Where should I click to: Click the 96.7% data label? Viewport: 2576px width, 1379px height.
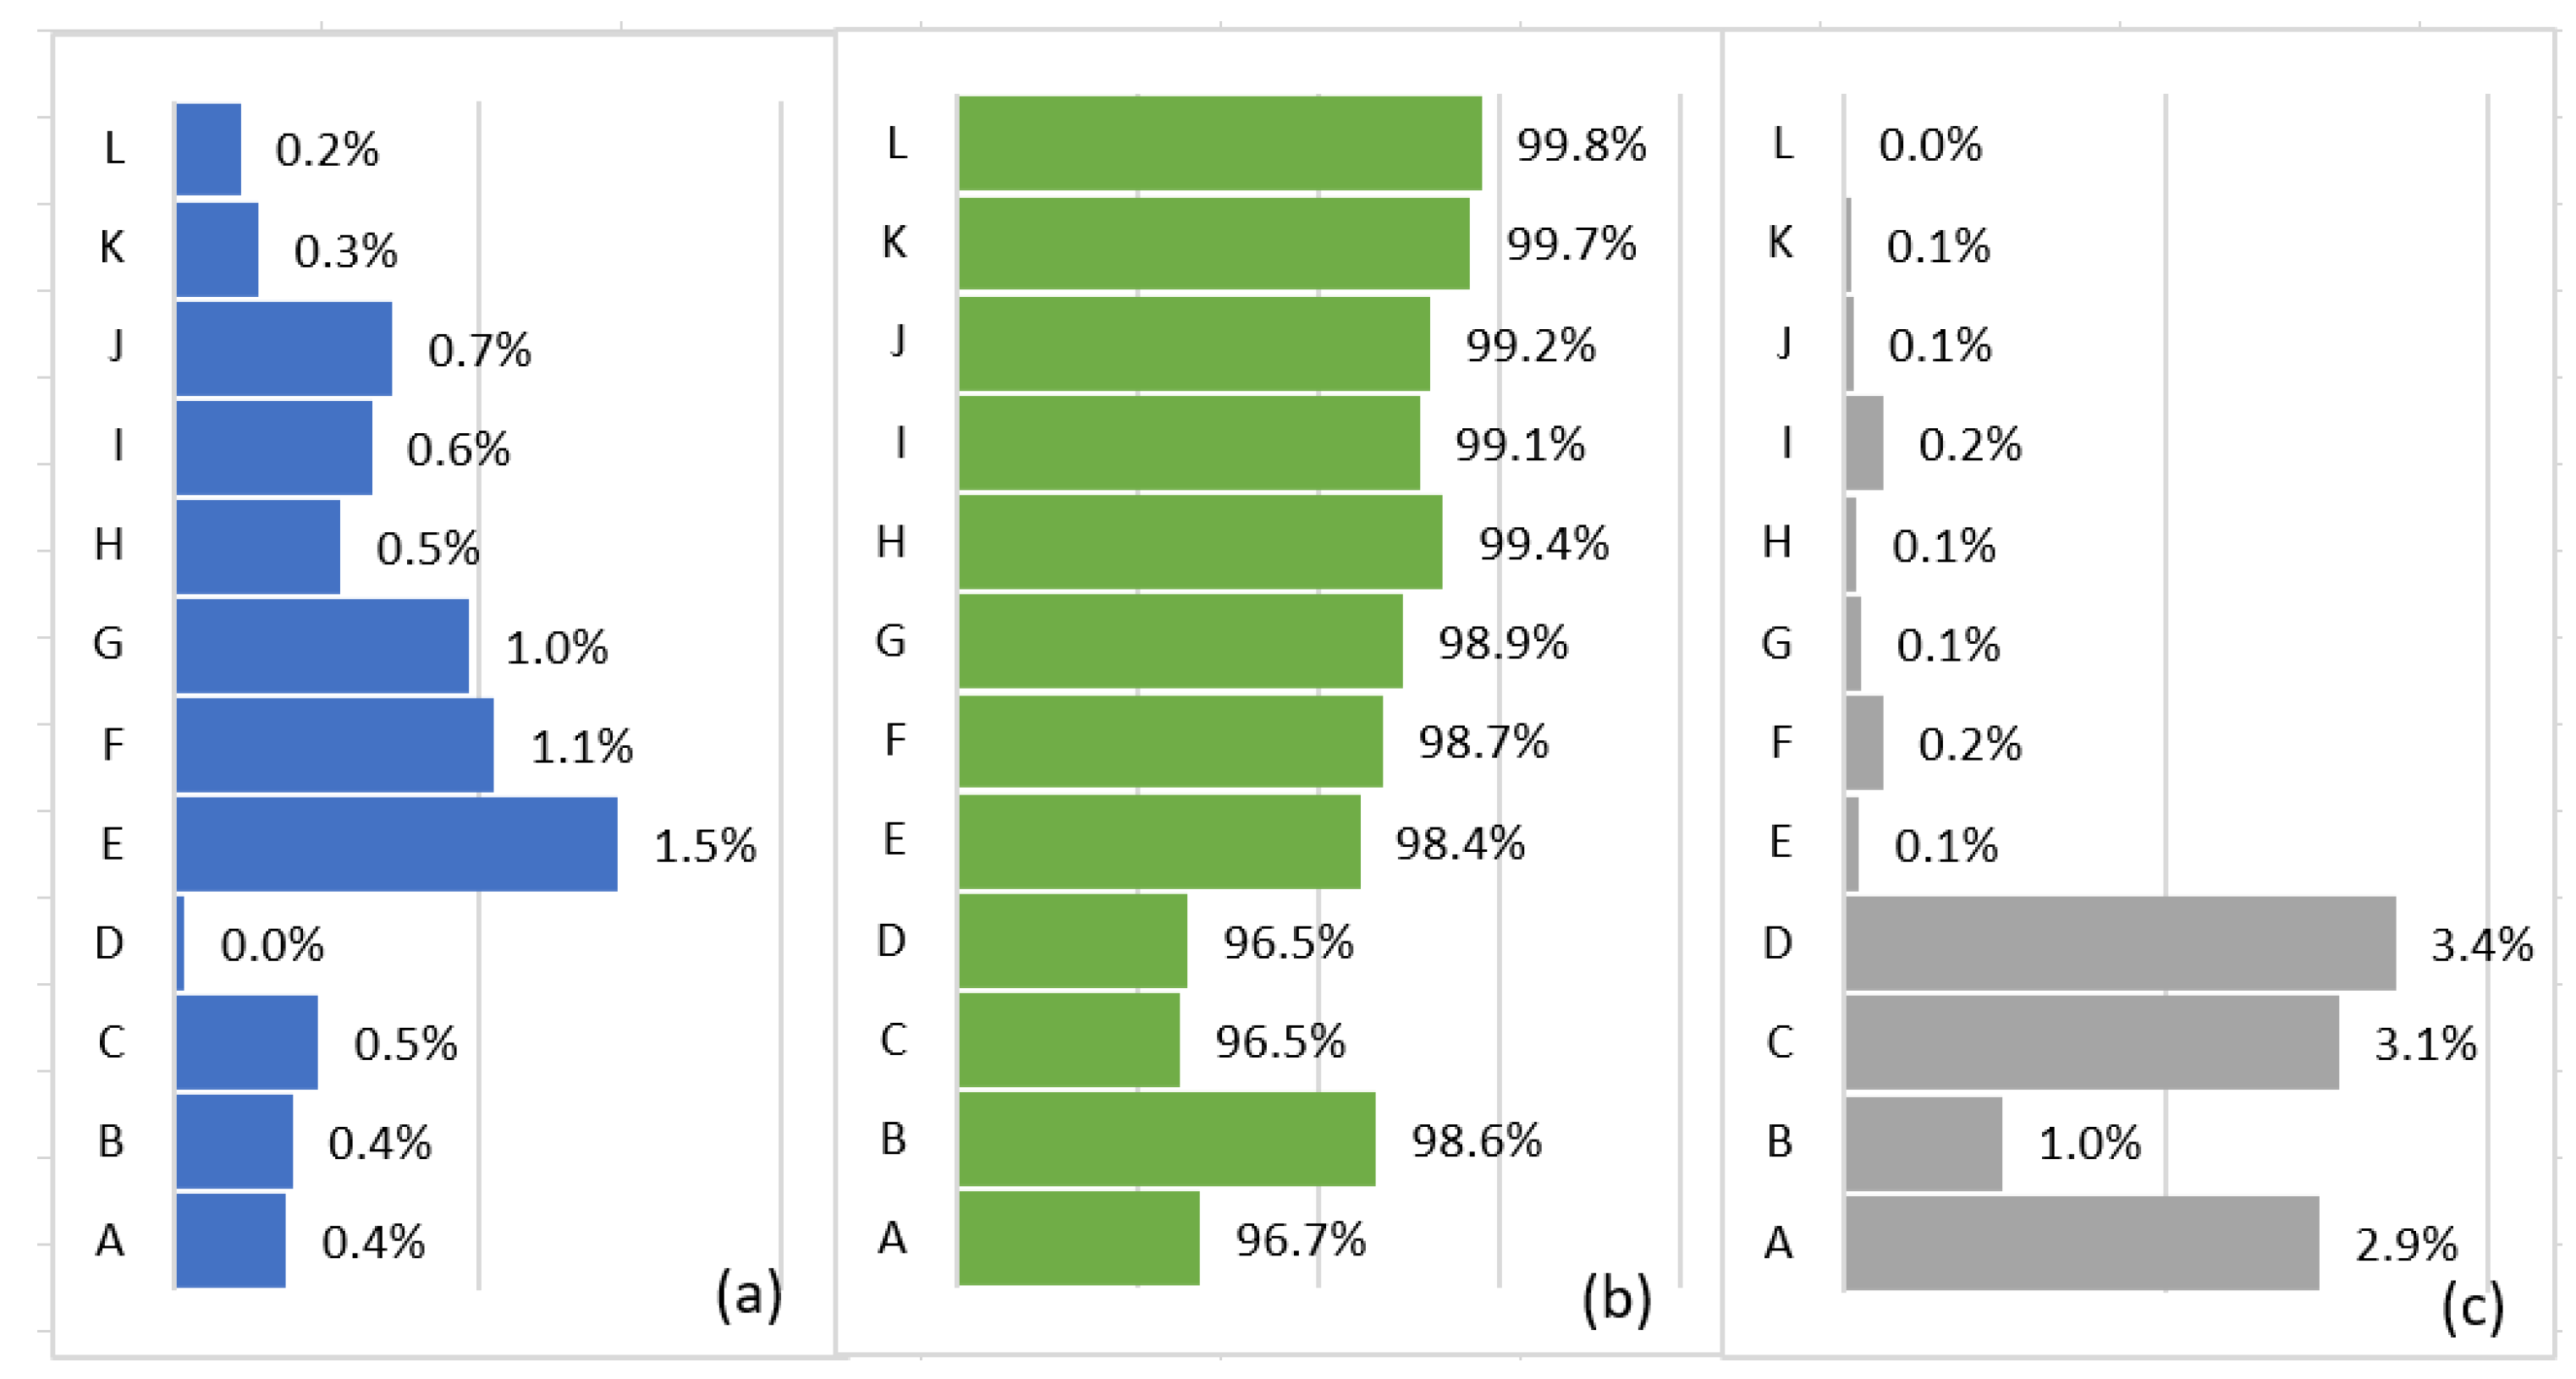pyautogui.click(x=1301, y=1240)
